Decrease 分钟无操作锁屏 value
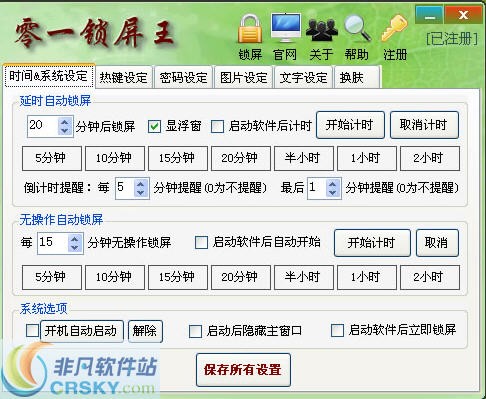Screen dimensions: 486x399 tap(75, 247)
